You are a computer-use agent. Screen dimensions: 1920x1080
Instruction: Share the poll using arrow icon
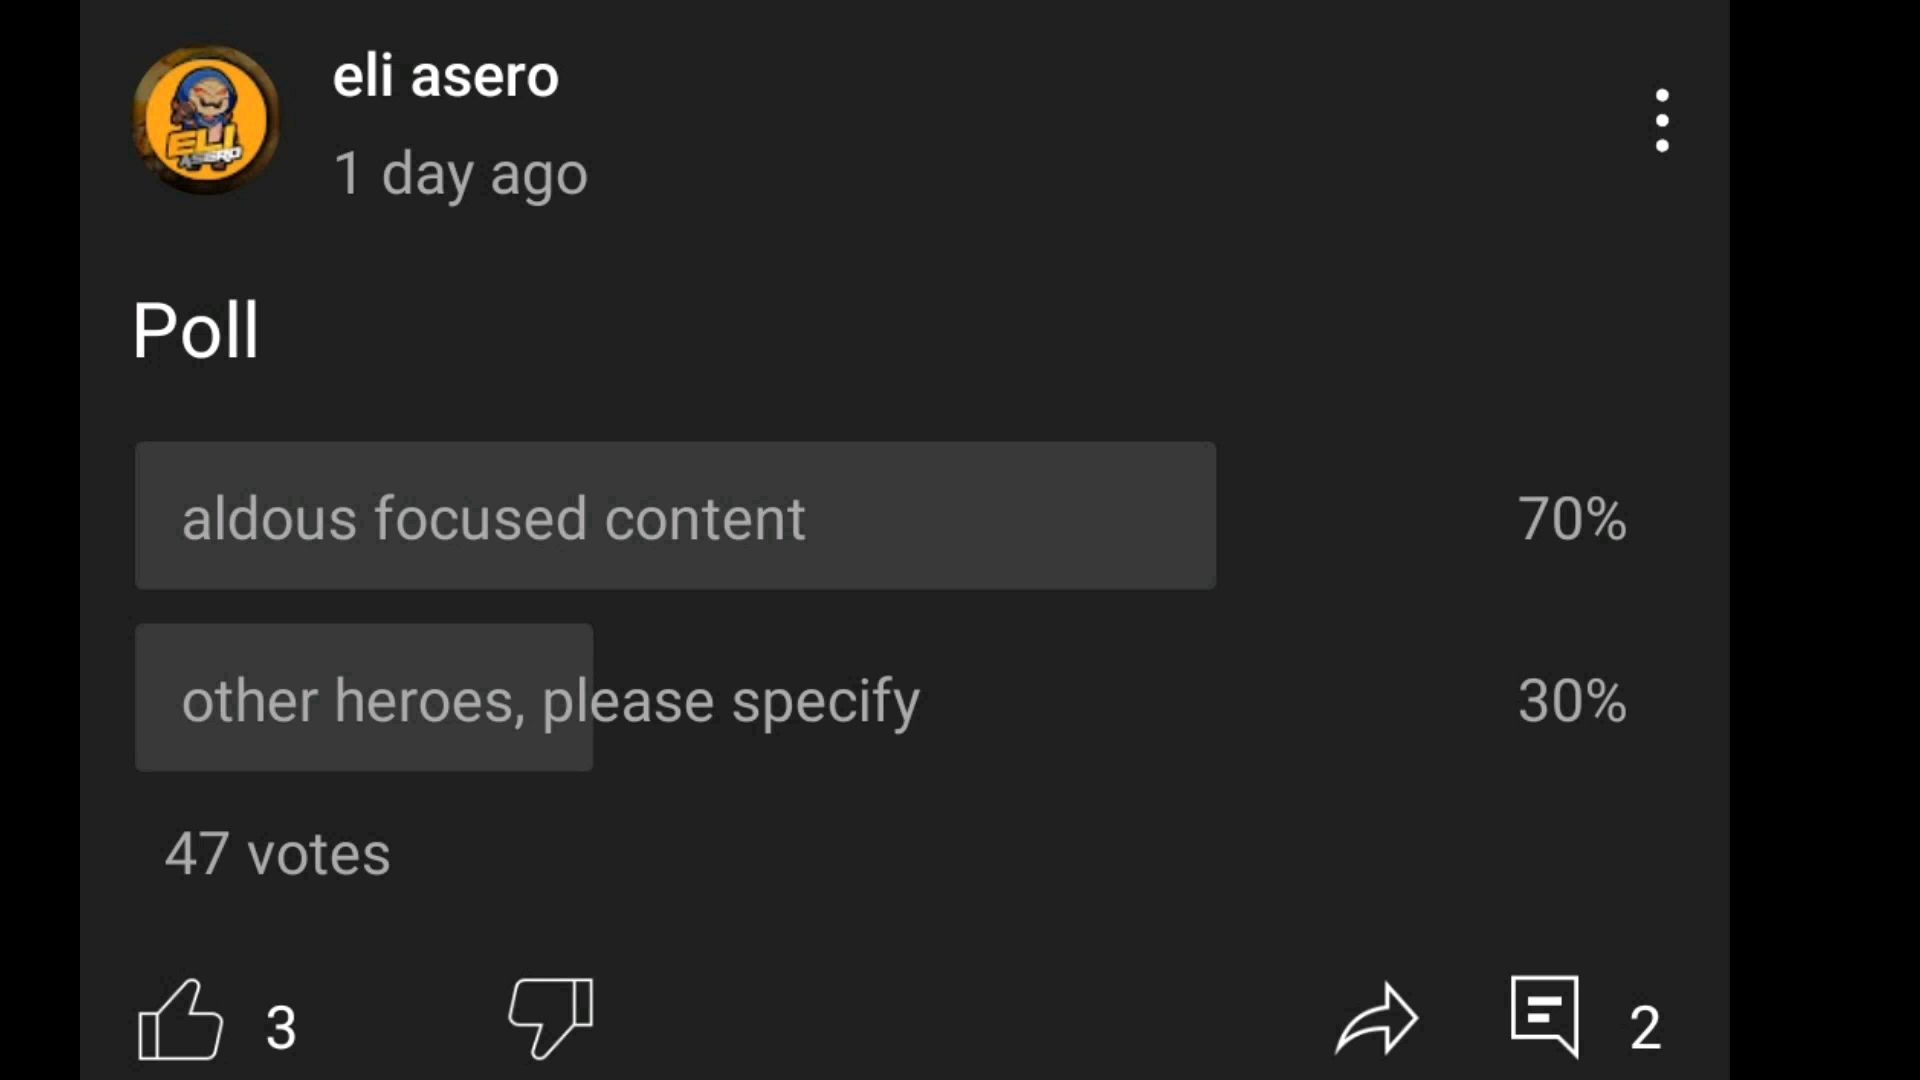click(x=1377, y=1020)
